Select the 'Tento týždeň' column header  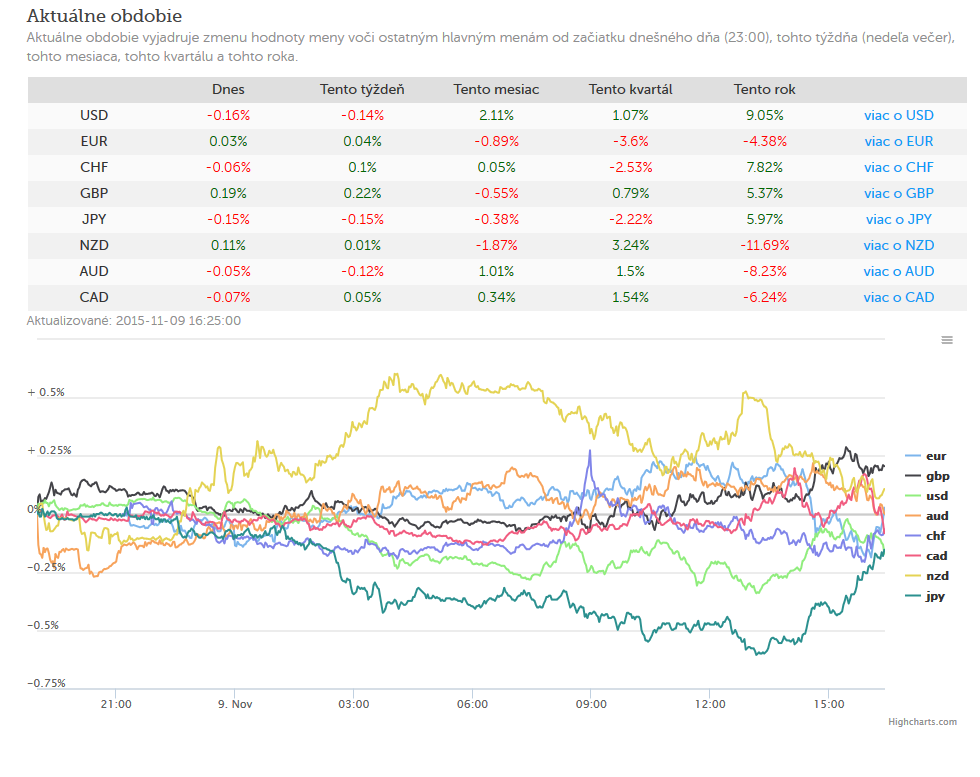(x=362, y=89)
